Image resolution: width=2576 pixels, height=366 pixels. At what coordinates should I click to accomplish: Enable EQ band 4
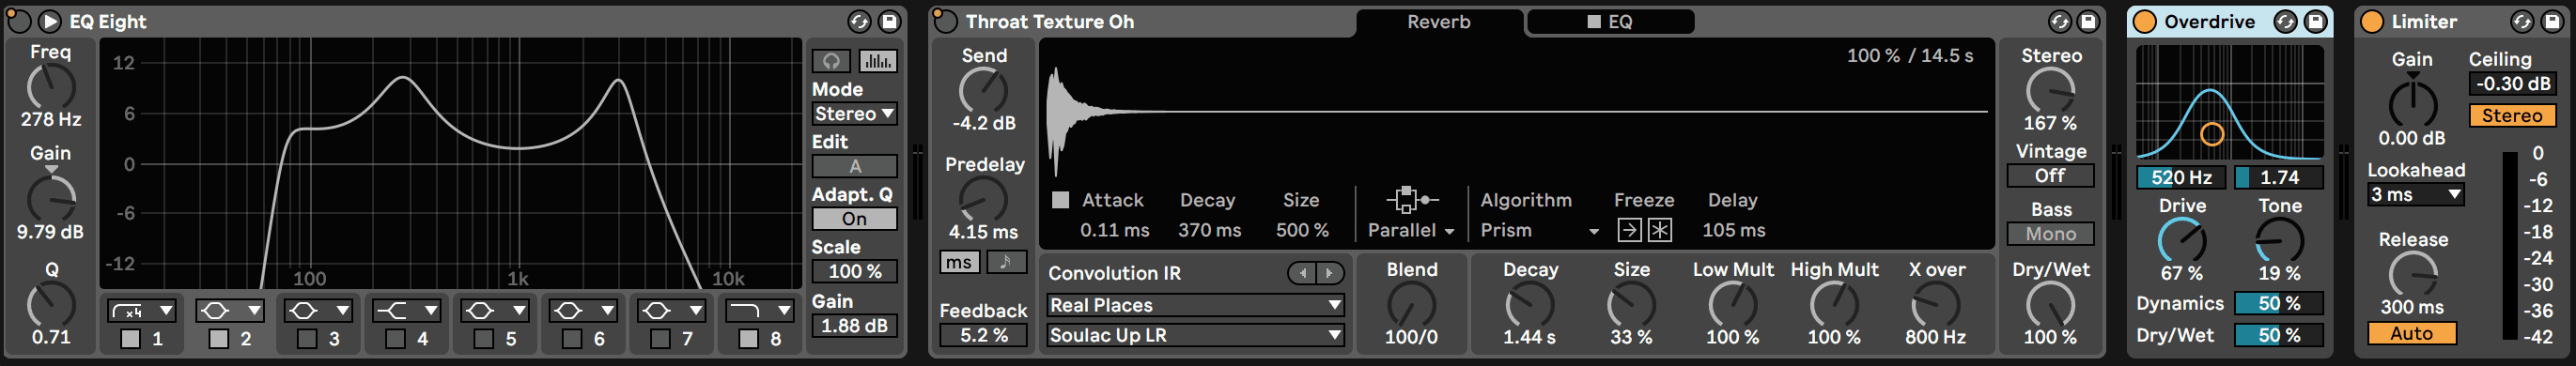395,339
